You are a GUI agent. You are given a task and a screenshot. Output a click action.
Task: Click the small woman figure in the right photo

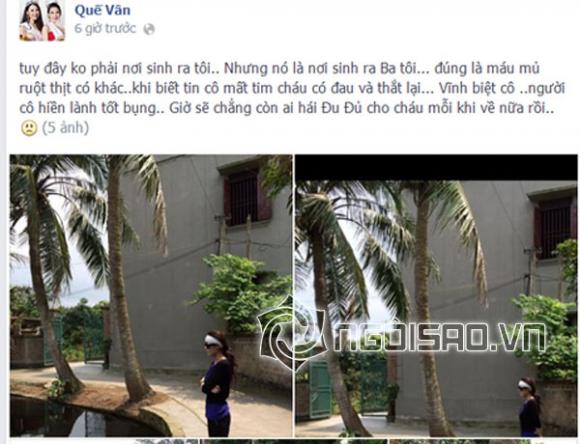529,407
